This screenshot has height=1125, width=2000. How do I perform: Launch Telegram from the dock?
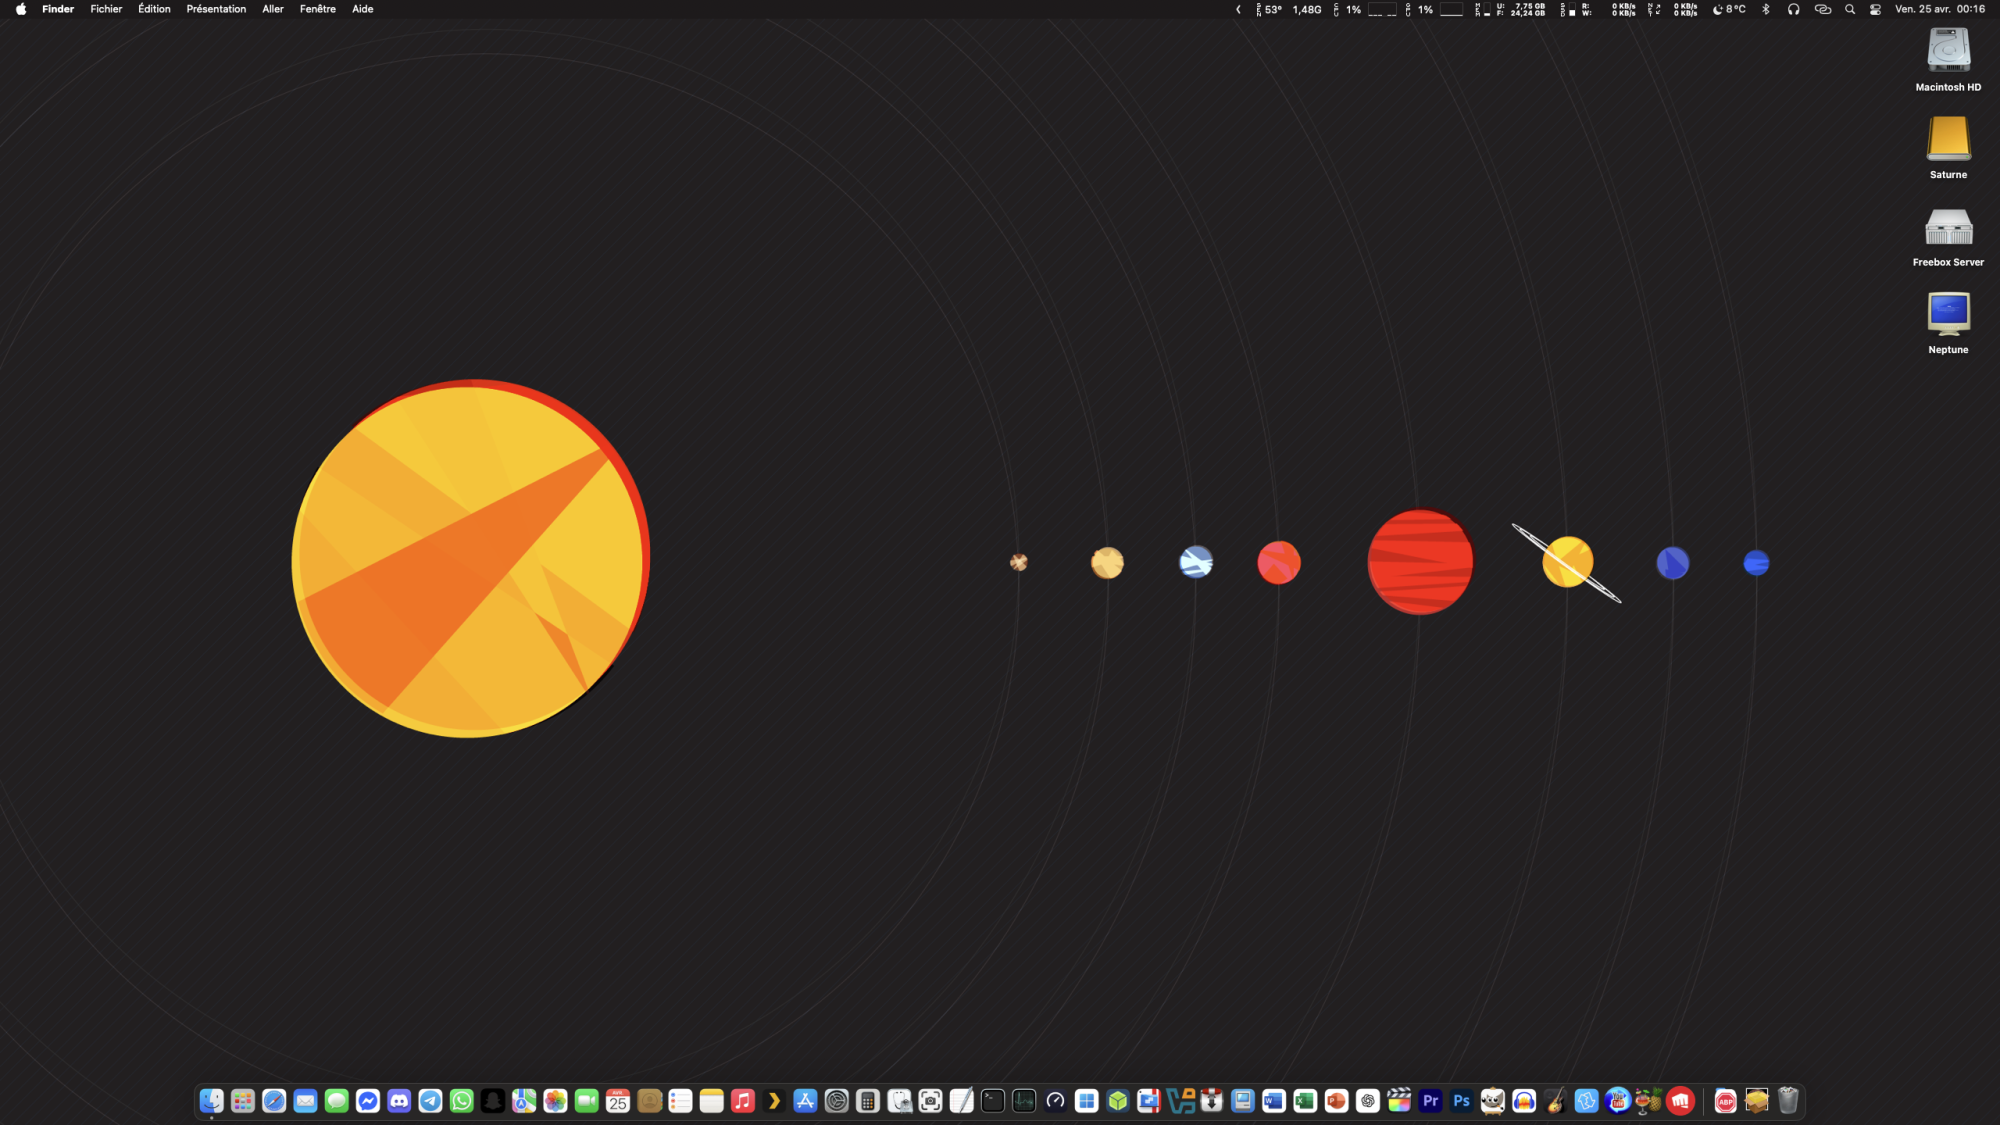pyautogui.click(x=430, y=1101)
